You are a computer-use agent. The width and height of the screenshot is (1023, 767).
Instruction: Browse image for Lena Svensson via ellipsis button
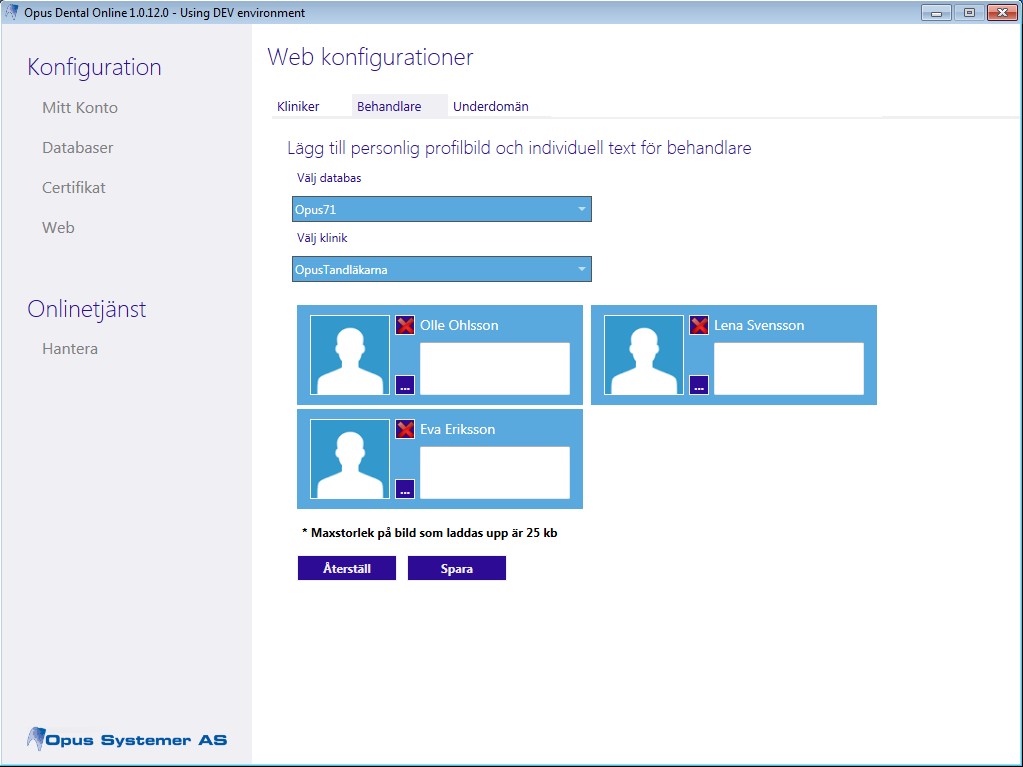point(699,385)
